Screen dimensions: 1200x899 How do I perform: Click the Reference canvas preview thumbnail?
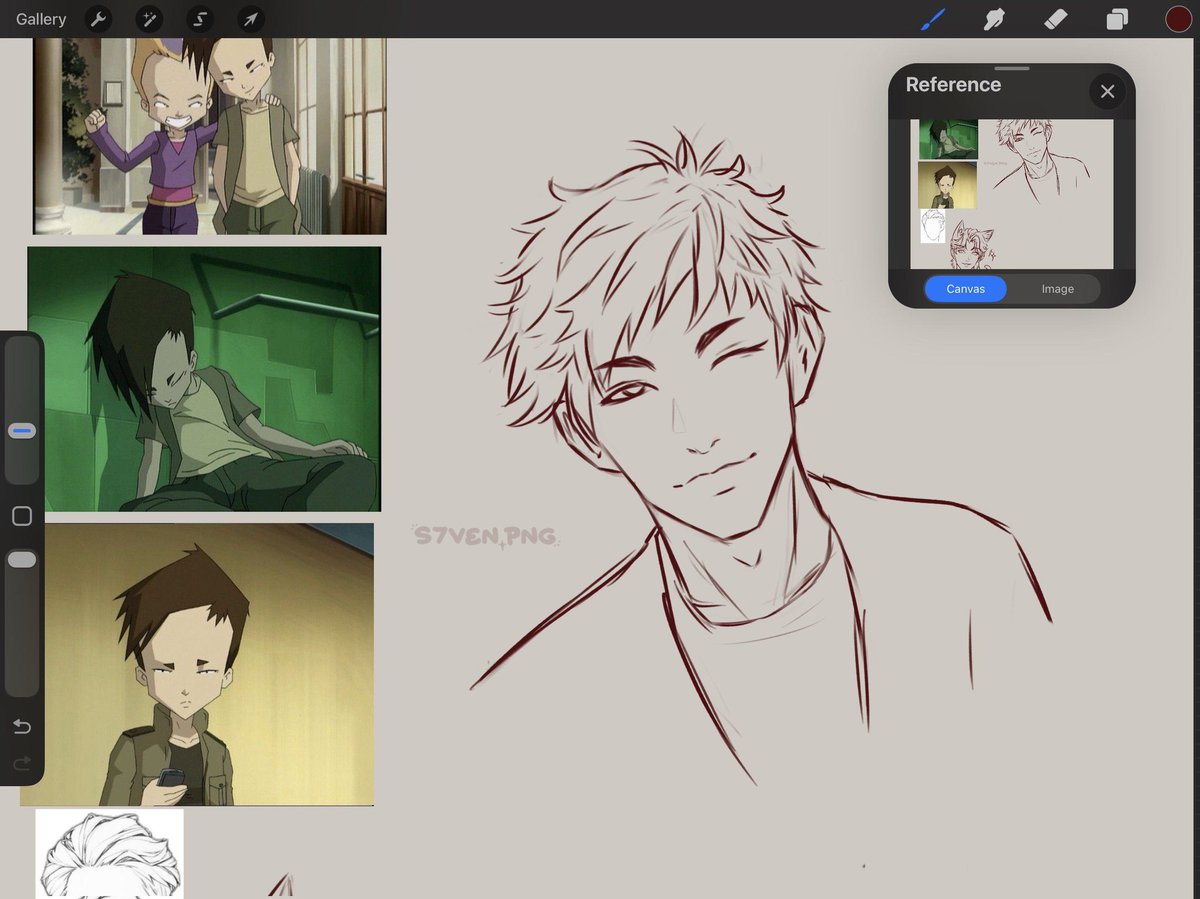click(1011, 194)
